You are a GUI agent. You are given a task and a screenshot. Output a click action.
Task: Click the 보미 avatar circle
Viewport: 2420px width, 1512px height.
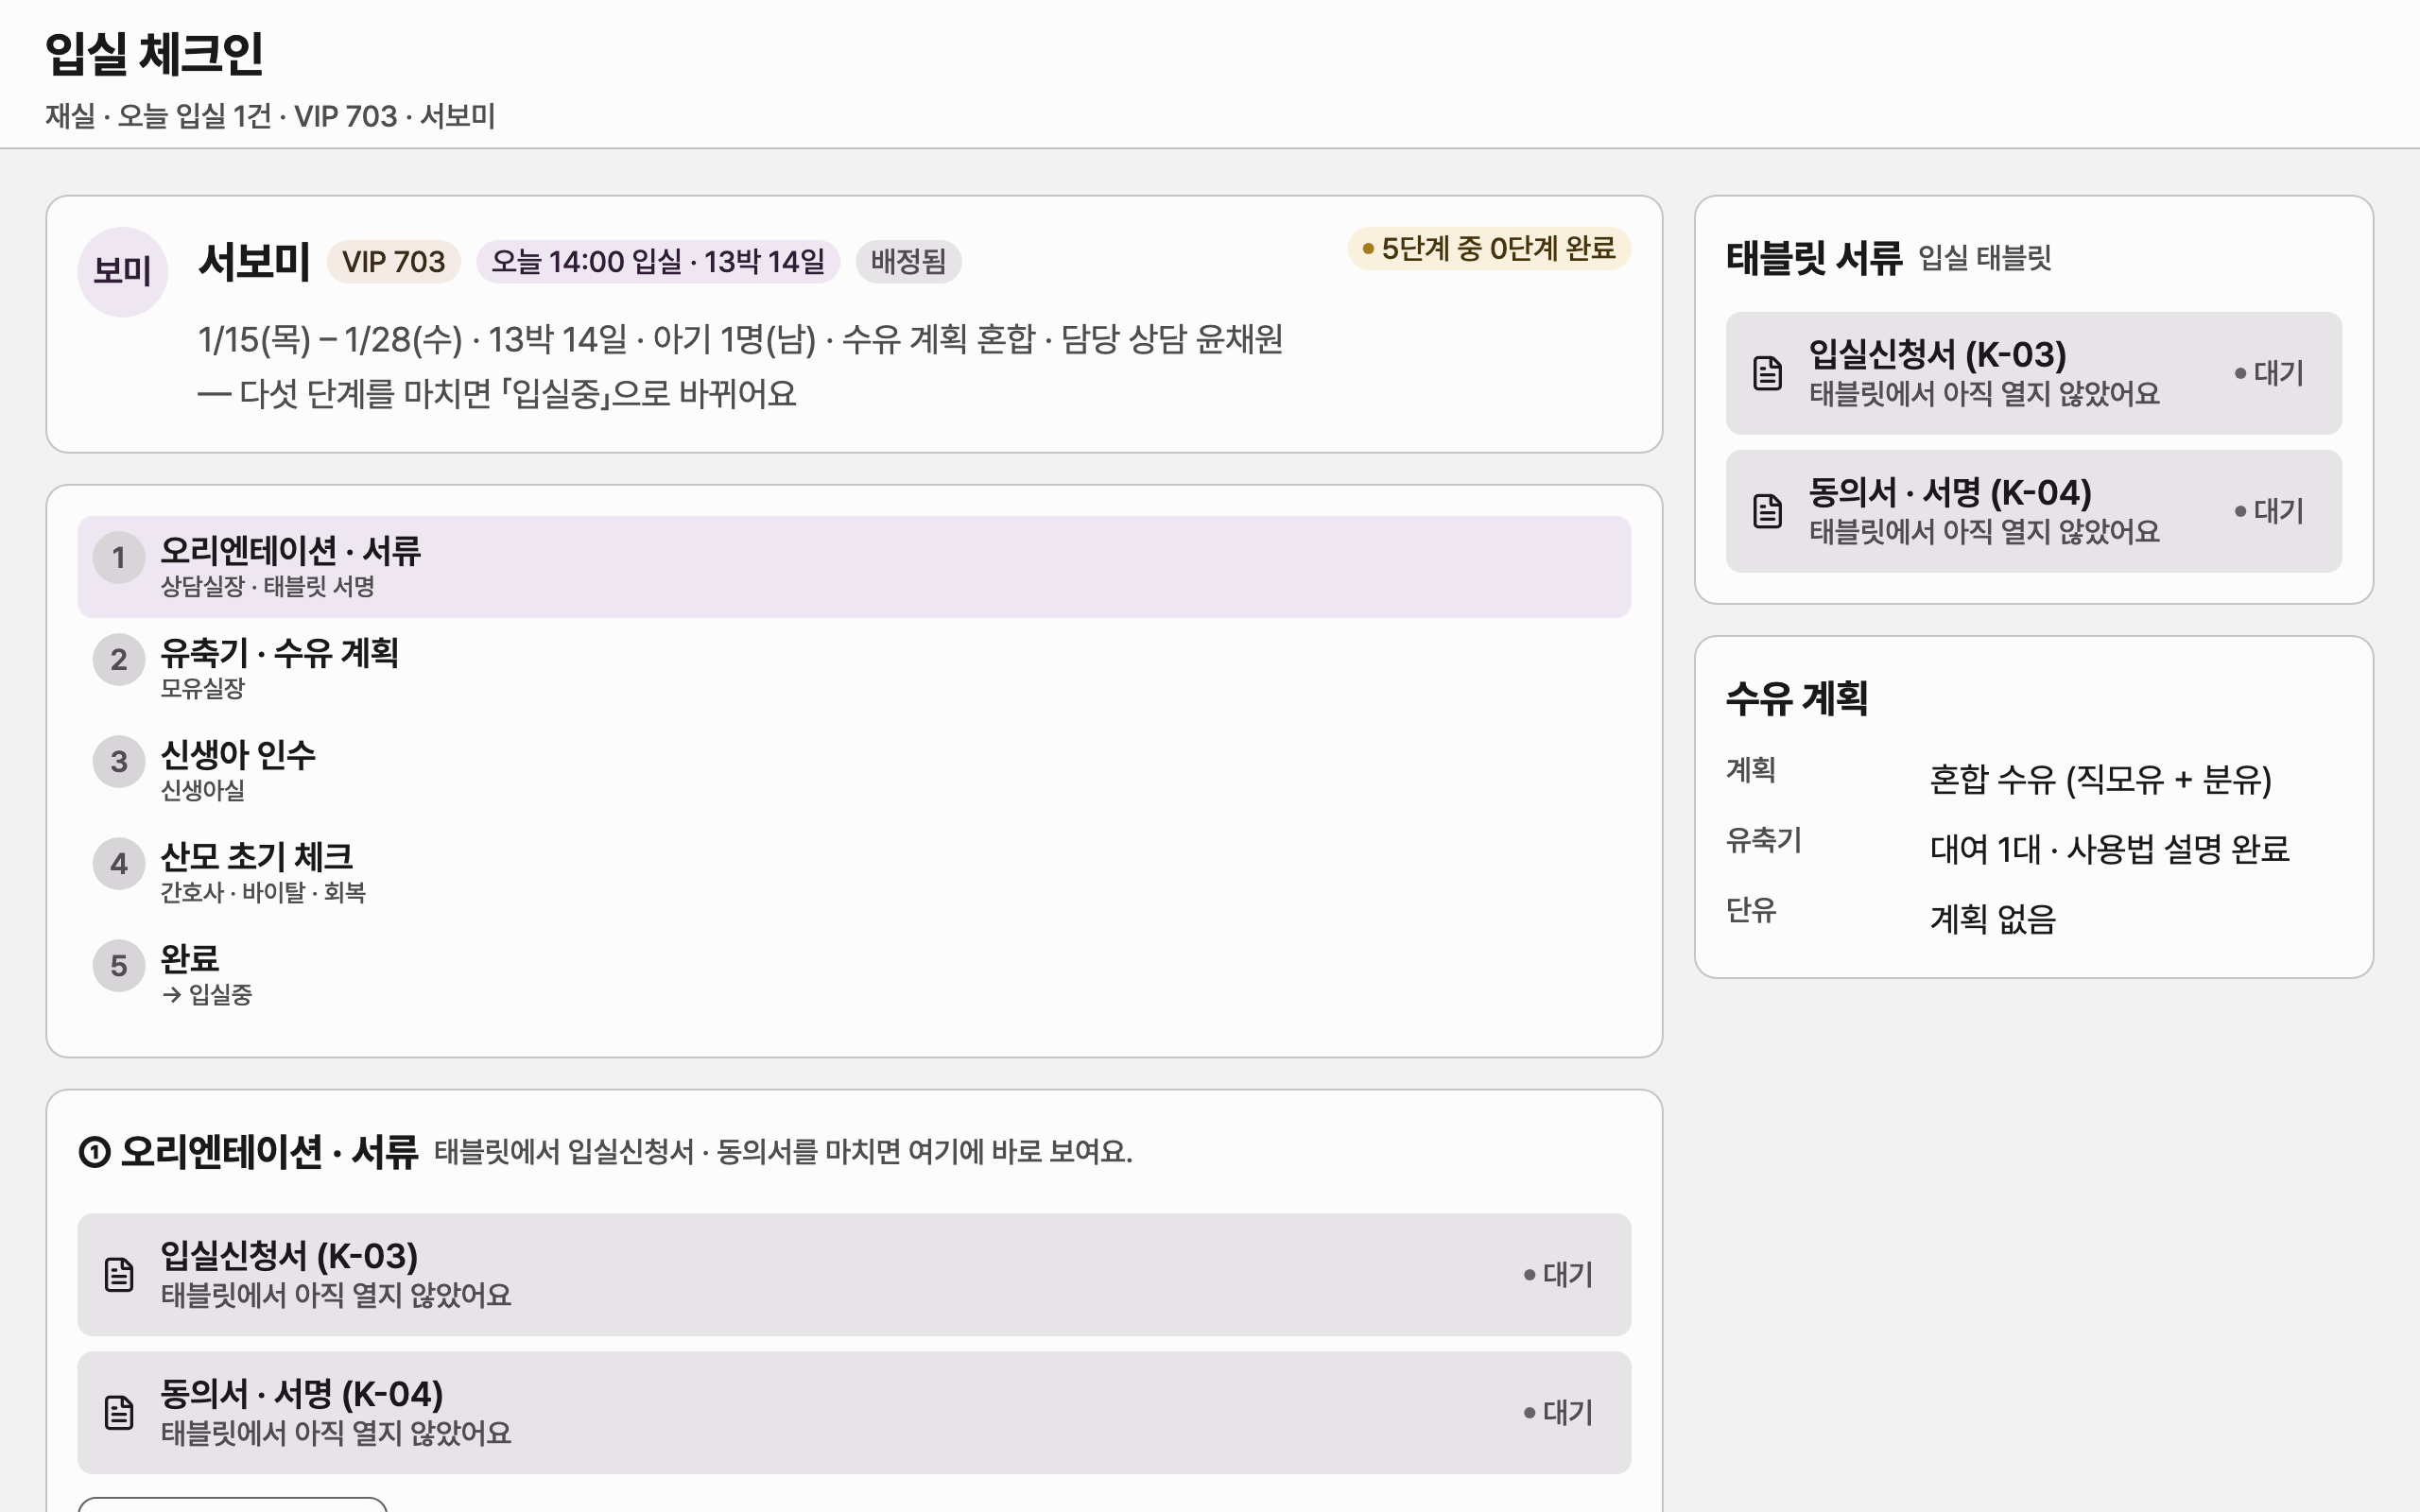[x=122, y=272]
